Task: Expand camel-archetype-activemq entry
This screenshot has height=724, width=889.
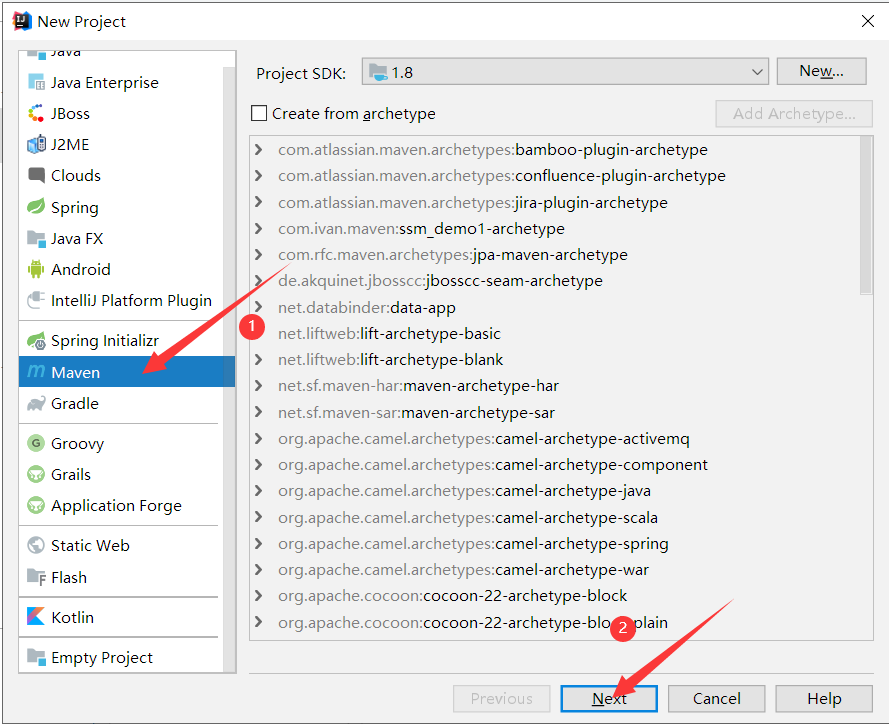Action: point(259,439)
